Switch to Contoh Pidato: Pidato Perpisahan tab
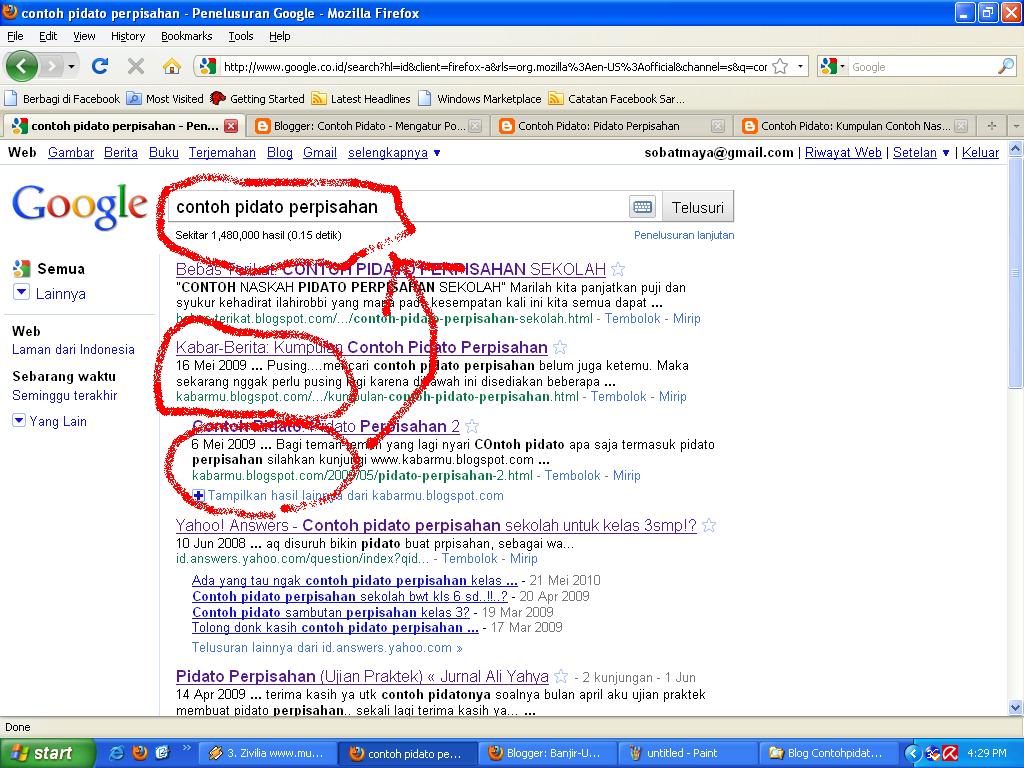1024x768 pixels. click(x=611, y=126)
